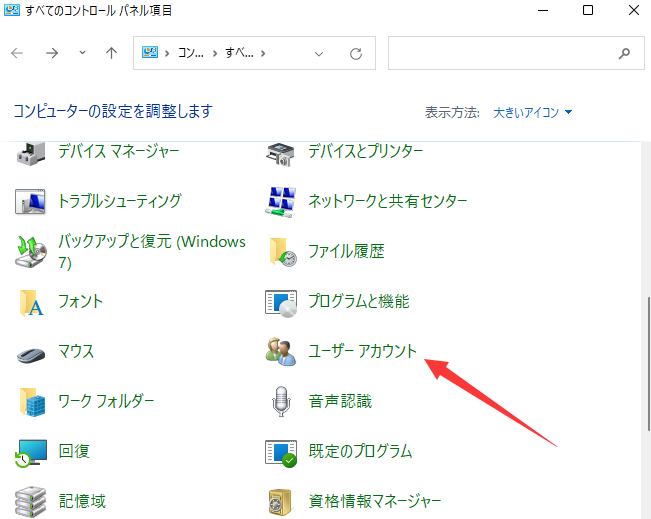Click the フォント folder icon
Image resolution: width=651 pixels, height=519 pixels.
32,303
